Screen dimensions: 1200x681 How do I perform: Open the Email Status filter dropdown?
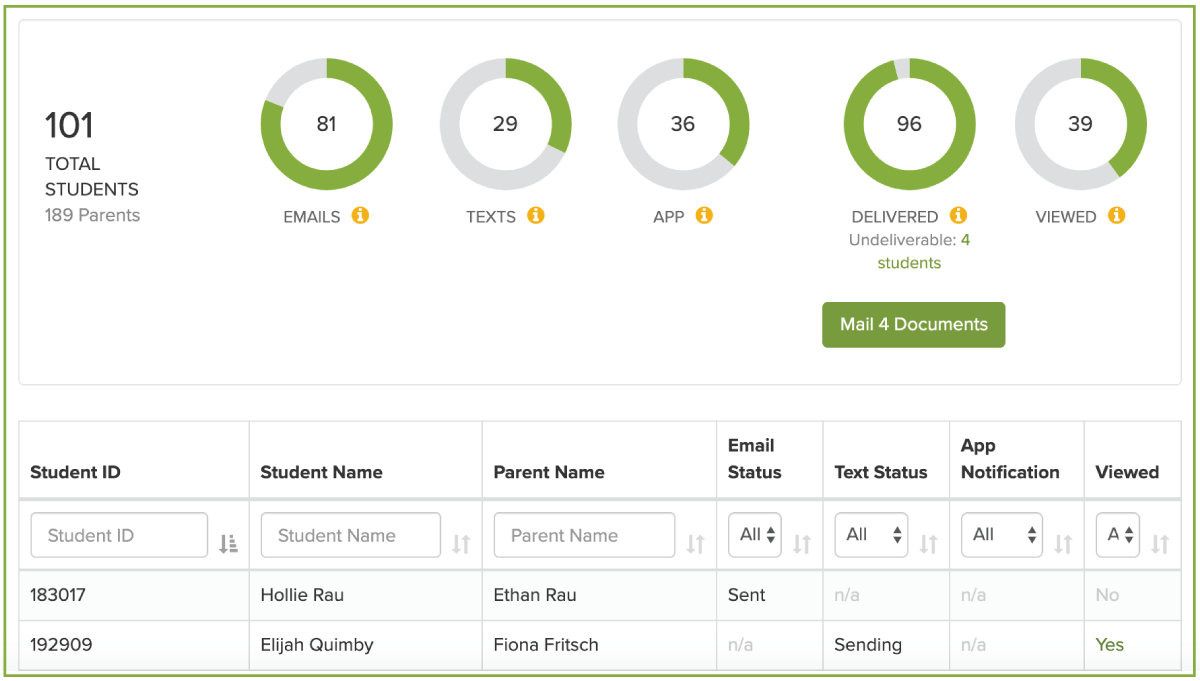[x=754, y=535]
